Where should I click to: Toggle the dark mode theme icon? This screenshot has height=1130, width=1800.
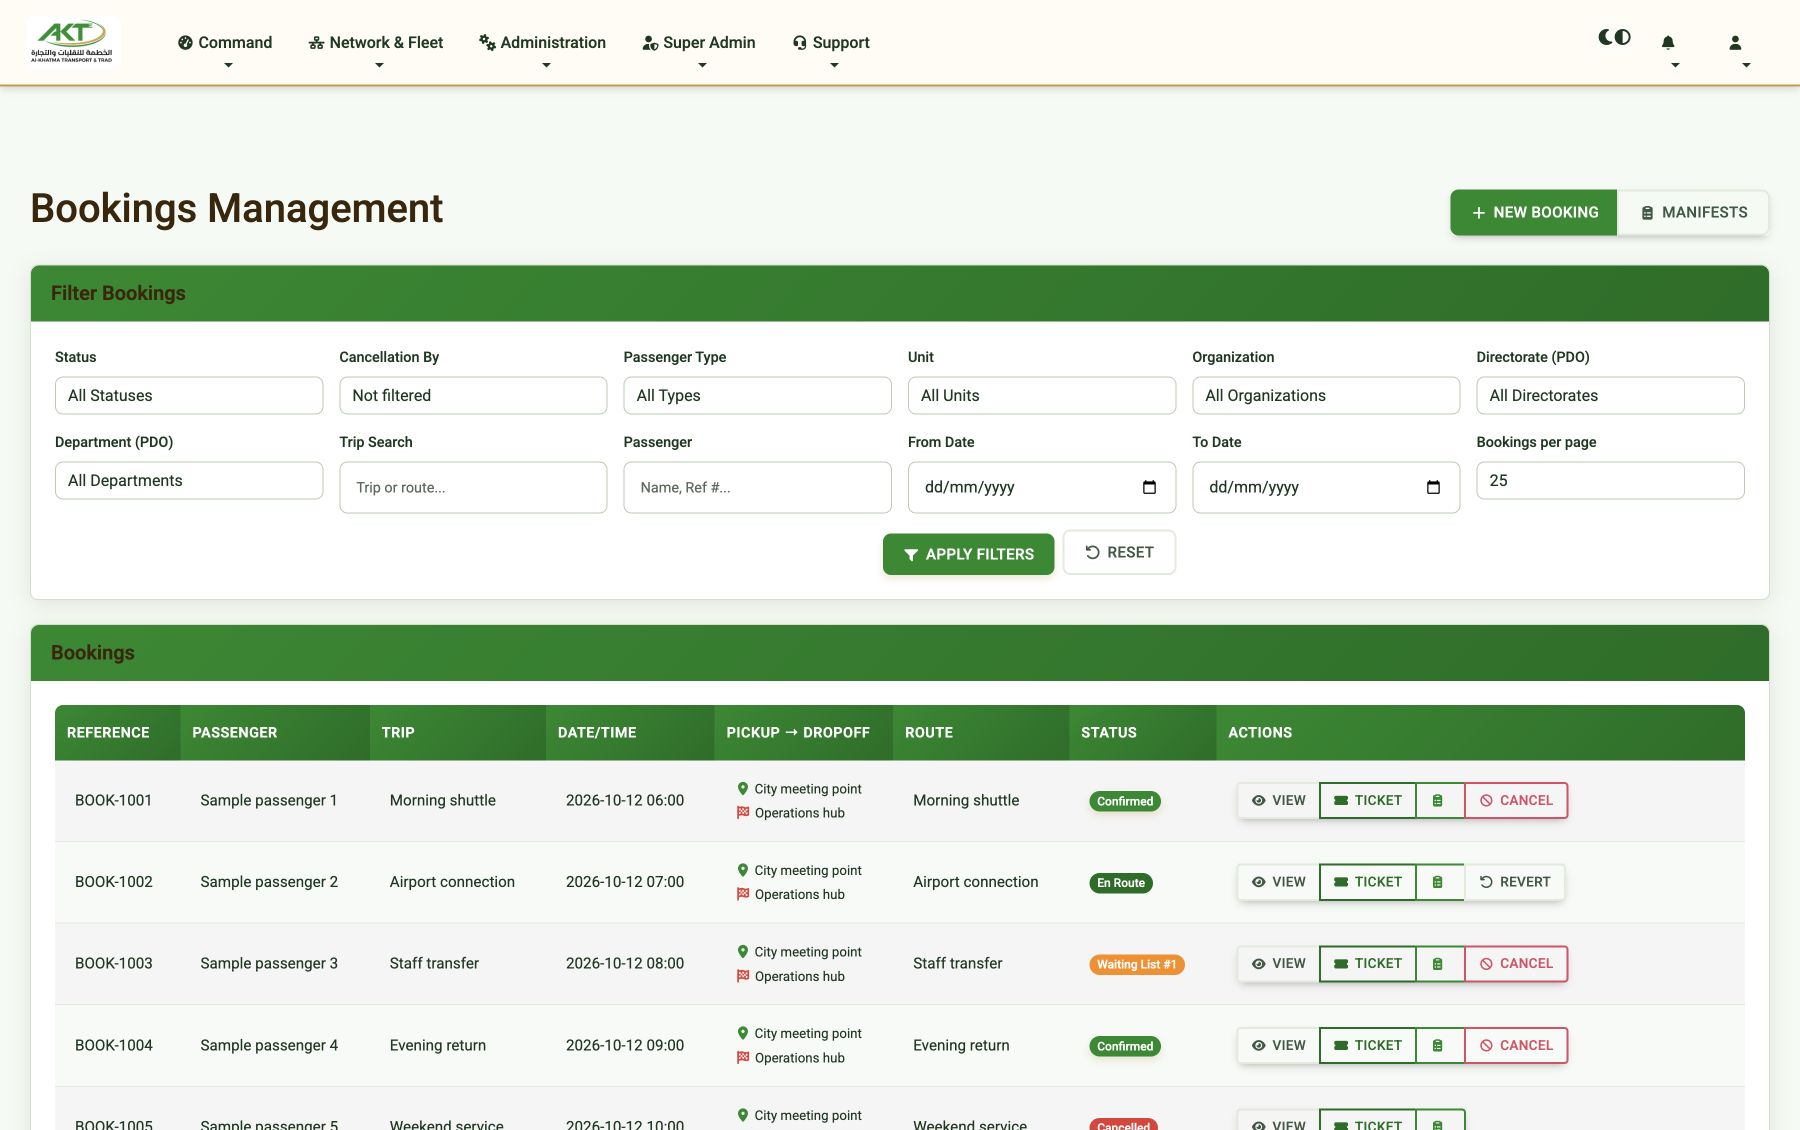pos(1614,38)
